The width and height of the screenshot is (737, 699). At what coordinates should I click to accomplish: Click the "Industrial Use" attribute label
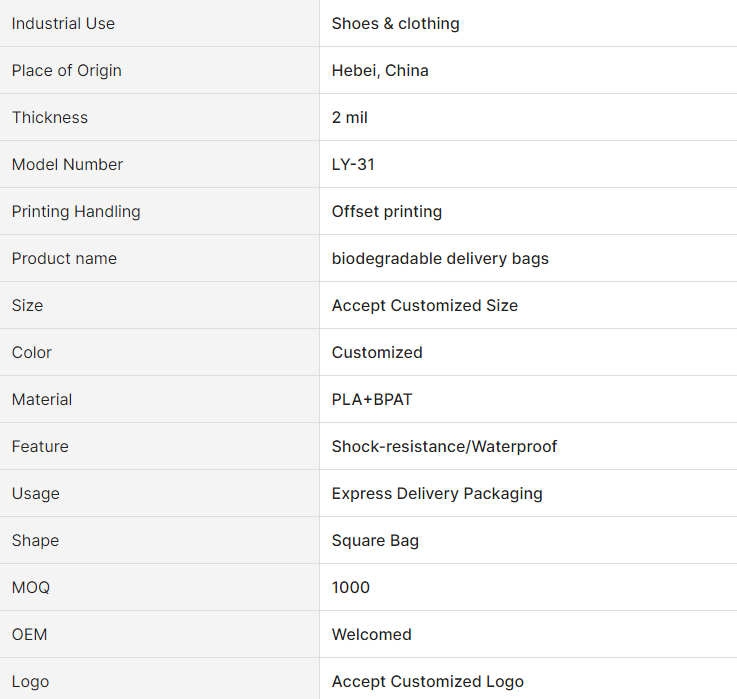click(x=63, y=23)
